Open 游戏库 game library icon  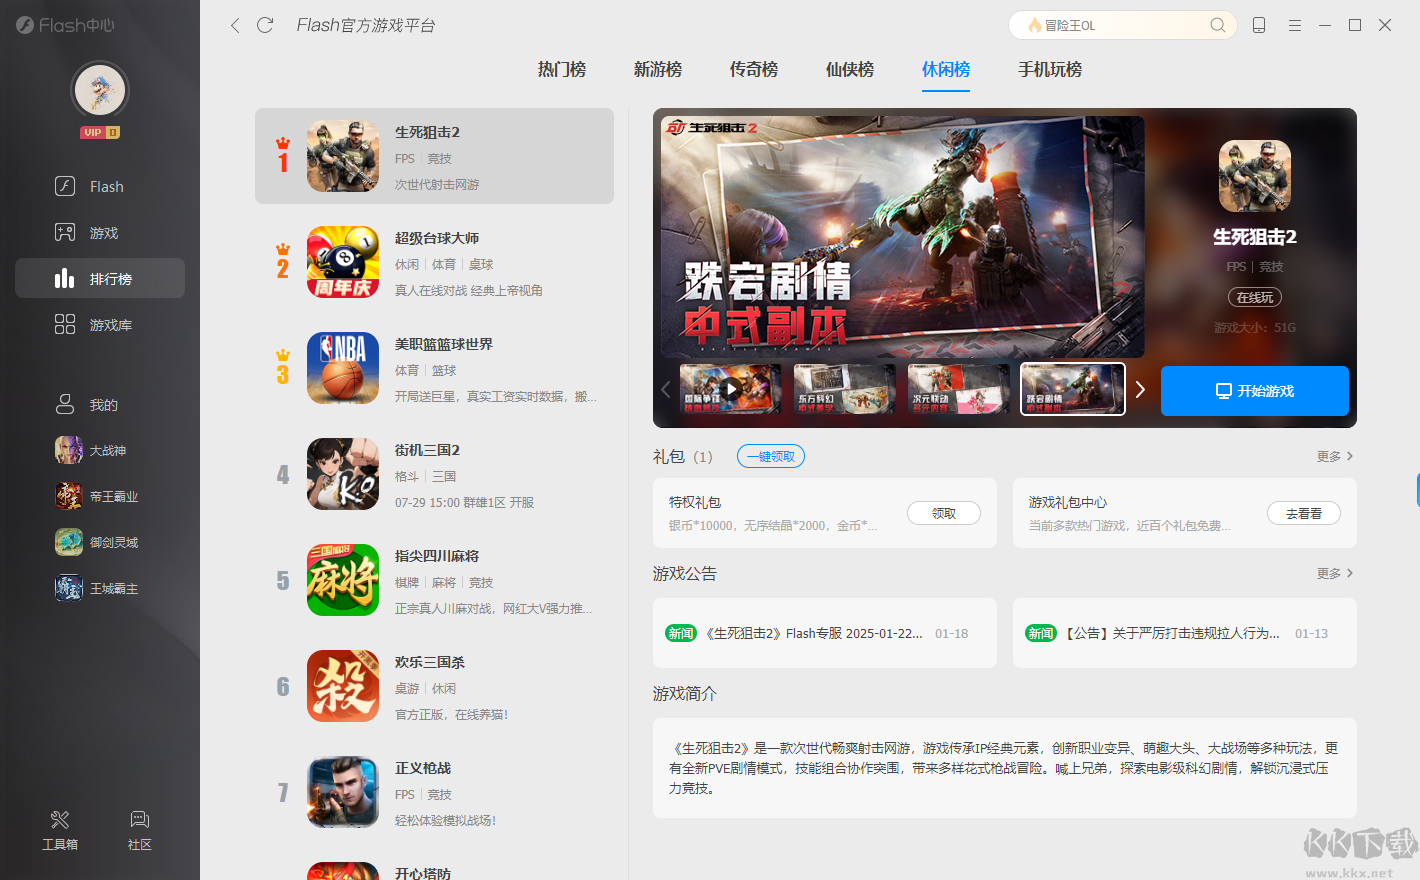click(65, 324)
